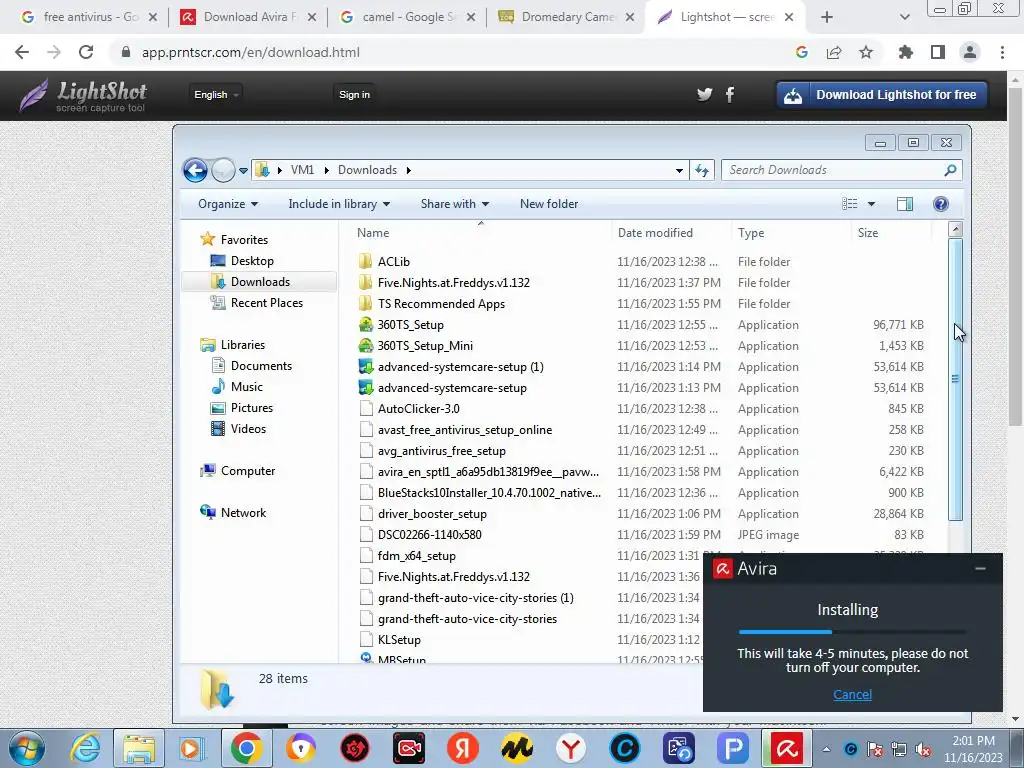This screenshot has height=768, width=1024.
Task: Select the ACLib folder
Action: point(393,261)
